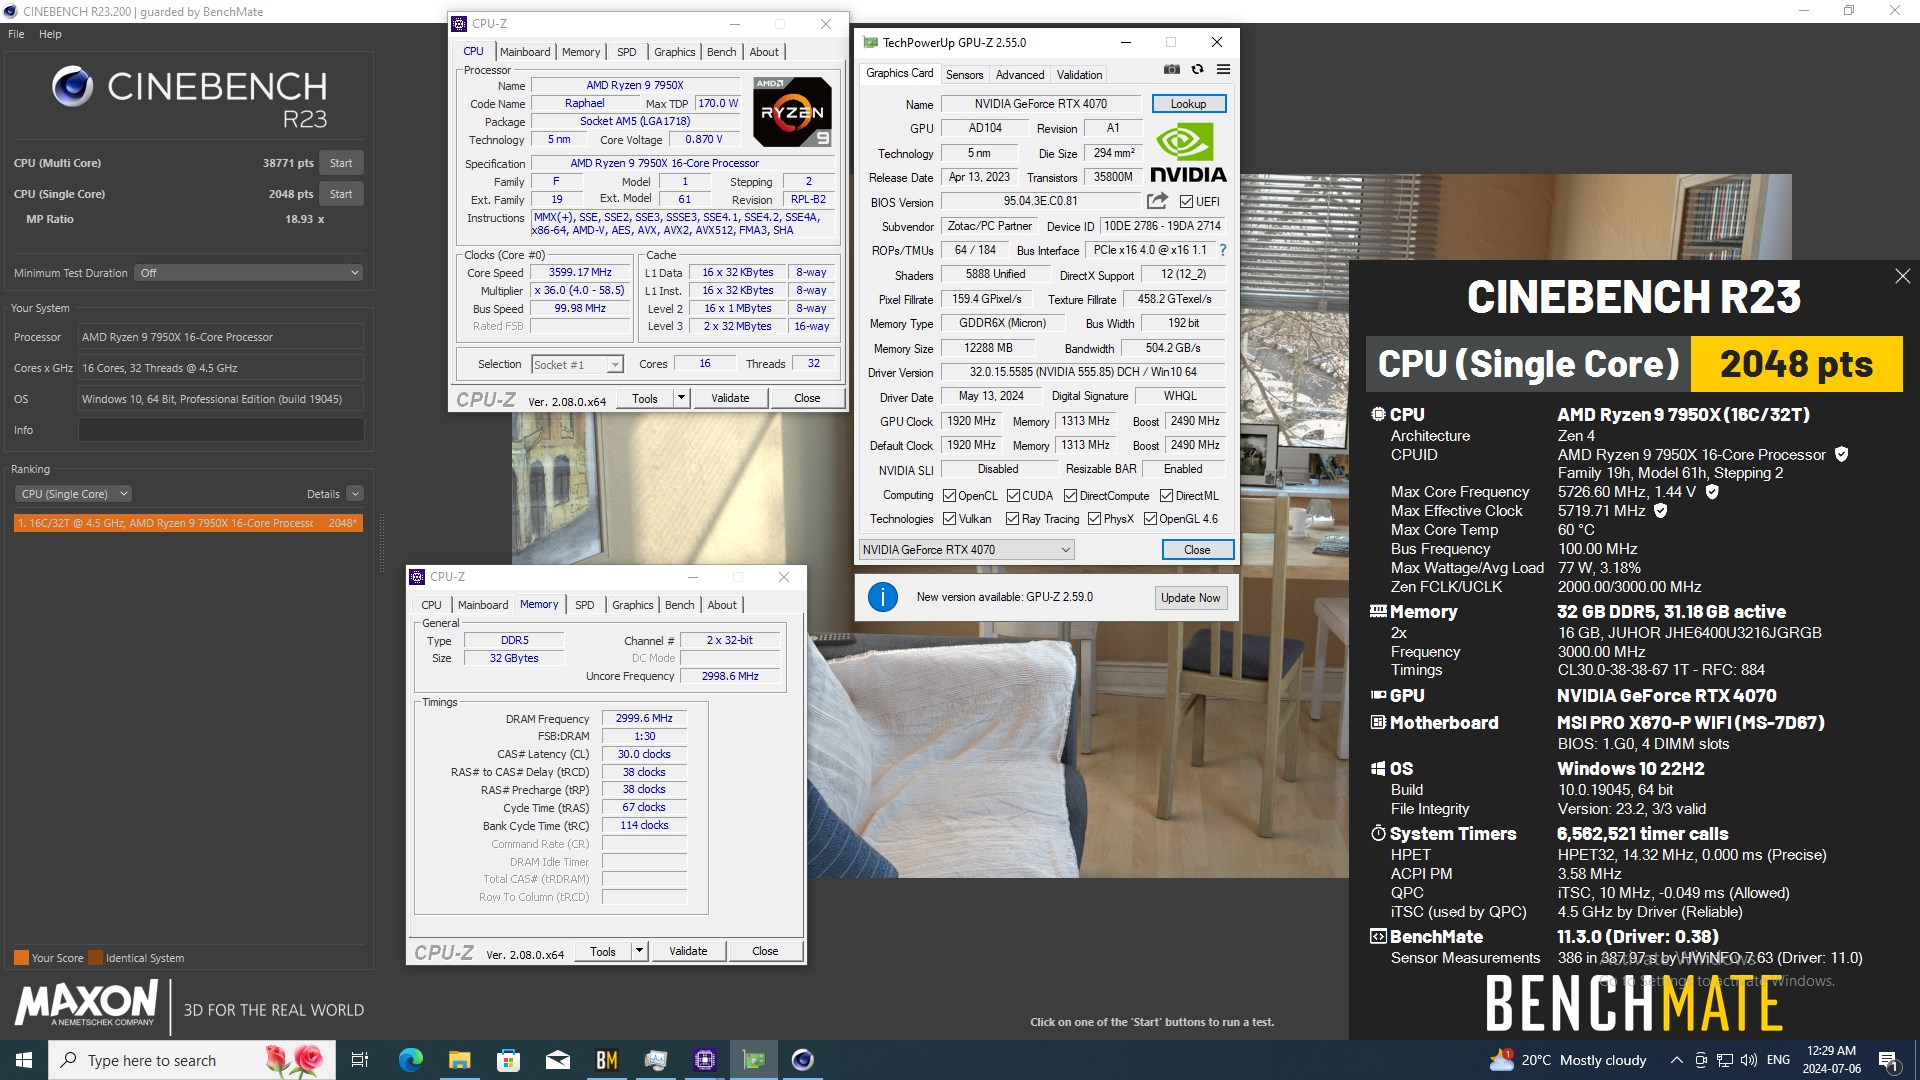
Task: Open the CPU (Single Core) ranking dropdown
Action: click(73, 494)
